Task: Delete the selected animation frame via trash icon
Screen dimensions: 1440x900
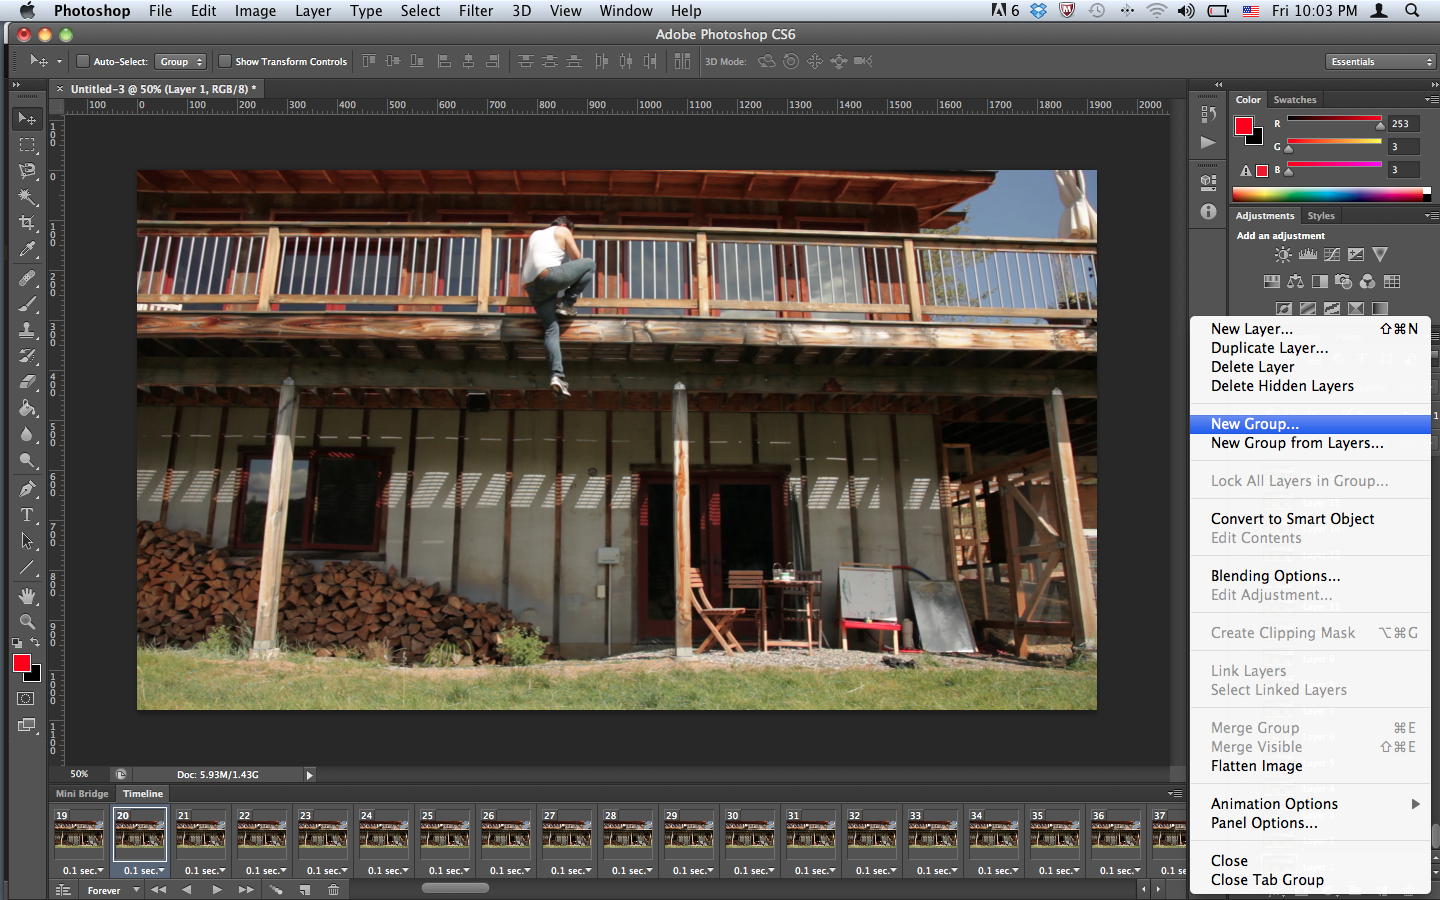Action: coord(333,890)
